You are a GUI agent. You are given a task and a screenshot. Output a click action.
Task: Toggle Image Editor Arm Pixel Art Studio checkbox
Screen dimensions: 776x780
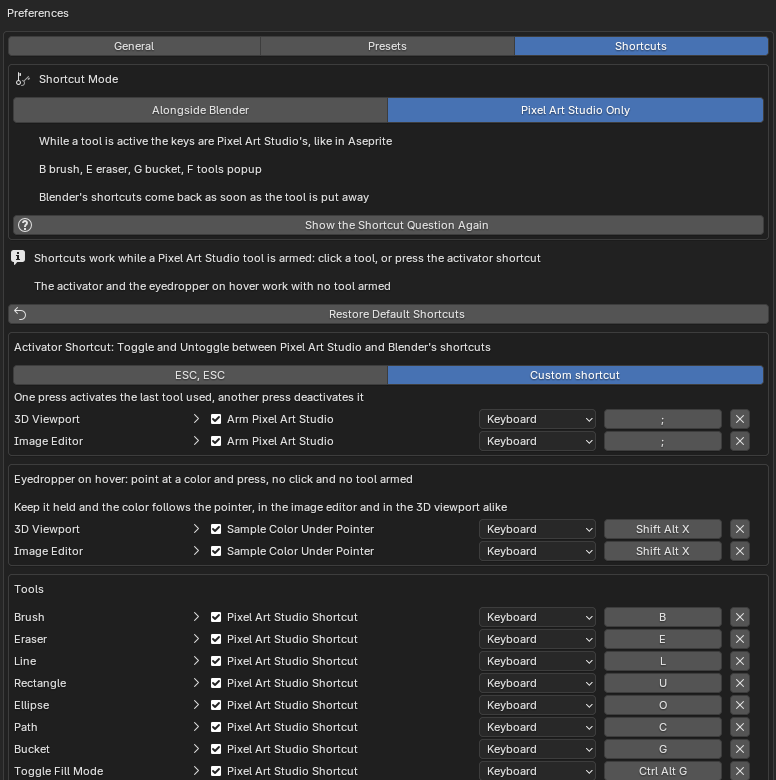pos(216,441)
